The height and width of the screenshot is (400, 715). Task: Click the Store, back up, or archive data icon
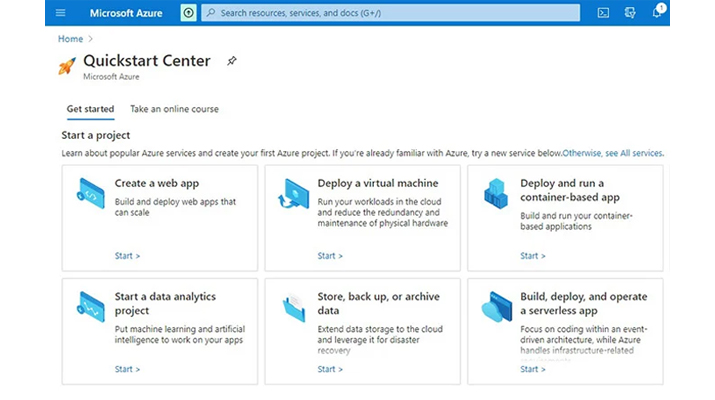tap(294, 308)
